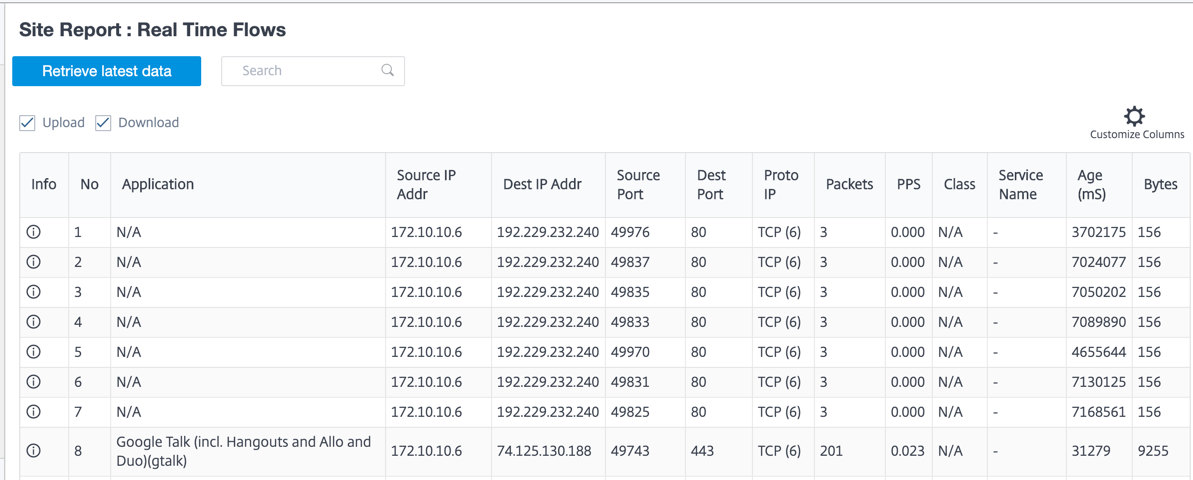1193x480 pixels.
Task: Click packets value 201
Action: (x=832, y=451)
